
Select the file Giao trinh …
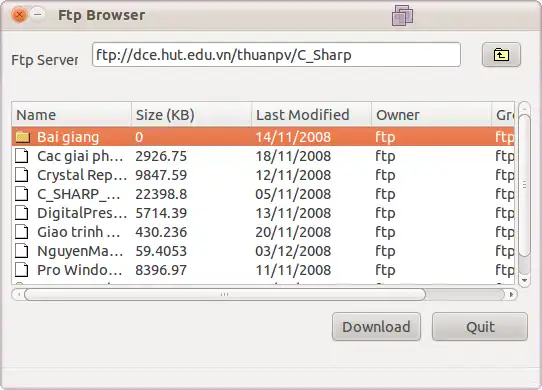[x=263, y=232]
